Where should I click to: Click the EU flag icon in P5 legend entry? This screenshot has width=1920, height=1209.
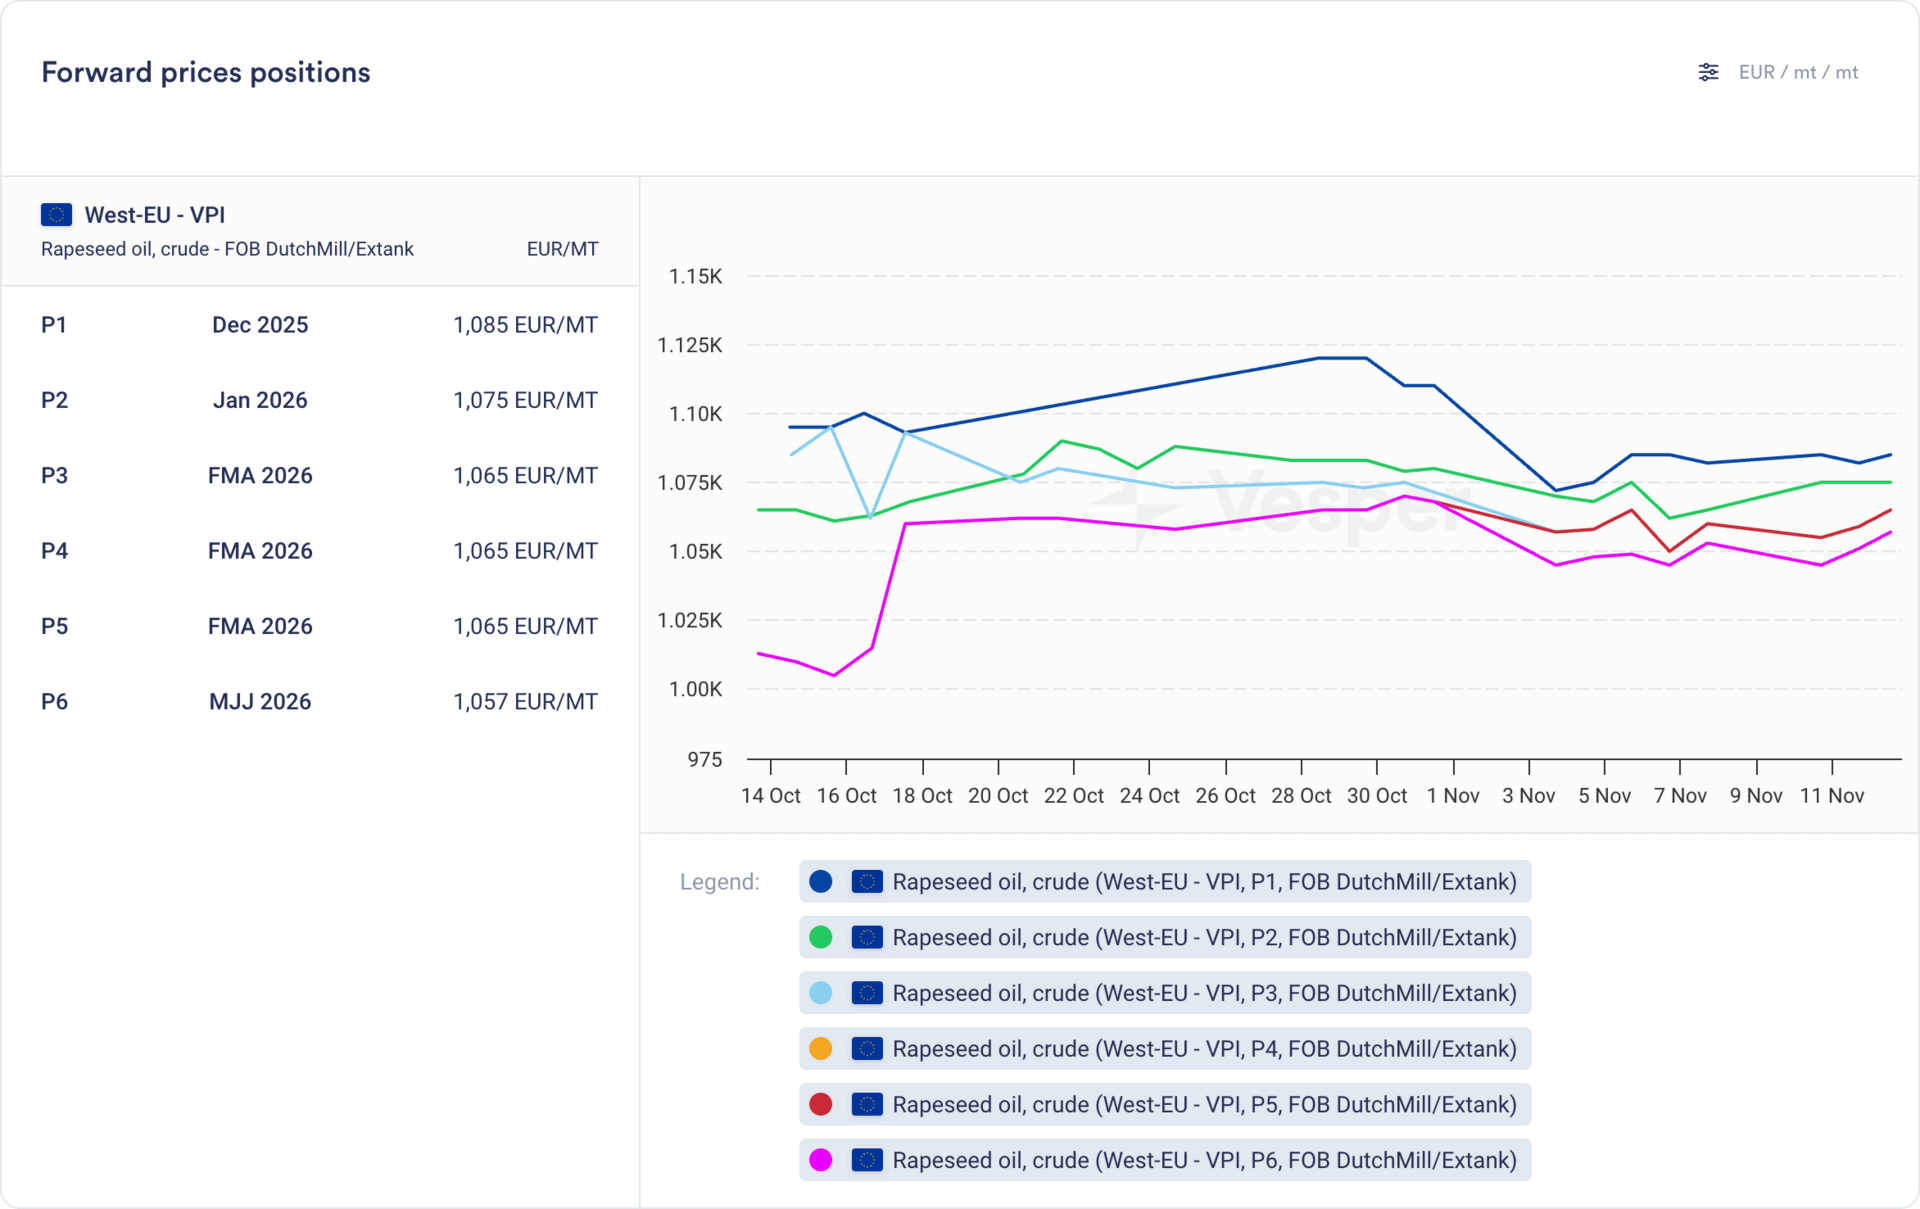(x=866, y=1105)
